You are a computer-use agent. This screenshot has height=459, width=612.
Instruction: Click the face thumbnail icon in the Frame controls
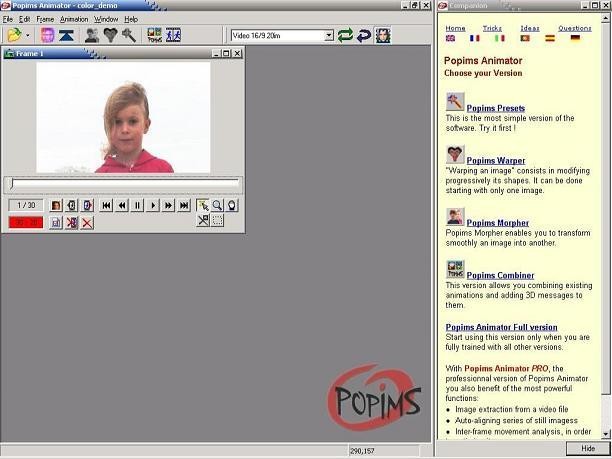56,205
